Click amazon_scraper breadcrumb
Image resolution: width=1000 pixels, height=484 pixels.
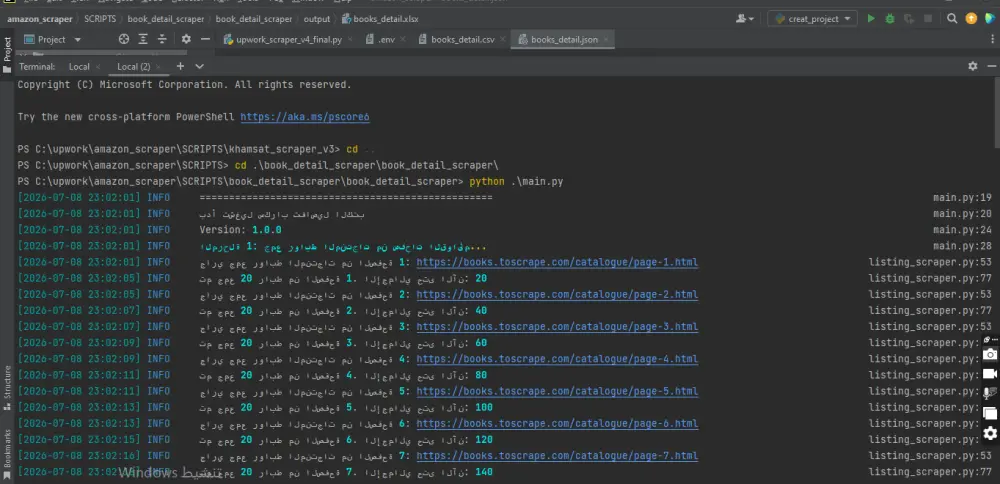(40, 19)
